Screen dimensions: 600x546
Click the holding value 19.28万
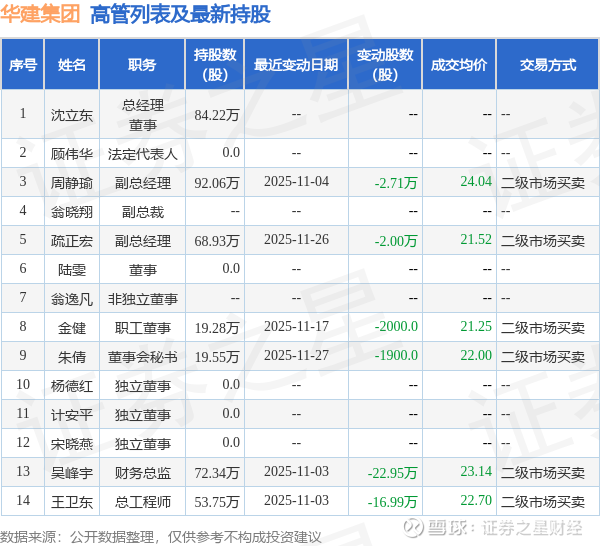pyautogui.click(x=217, y=328)
